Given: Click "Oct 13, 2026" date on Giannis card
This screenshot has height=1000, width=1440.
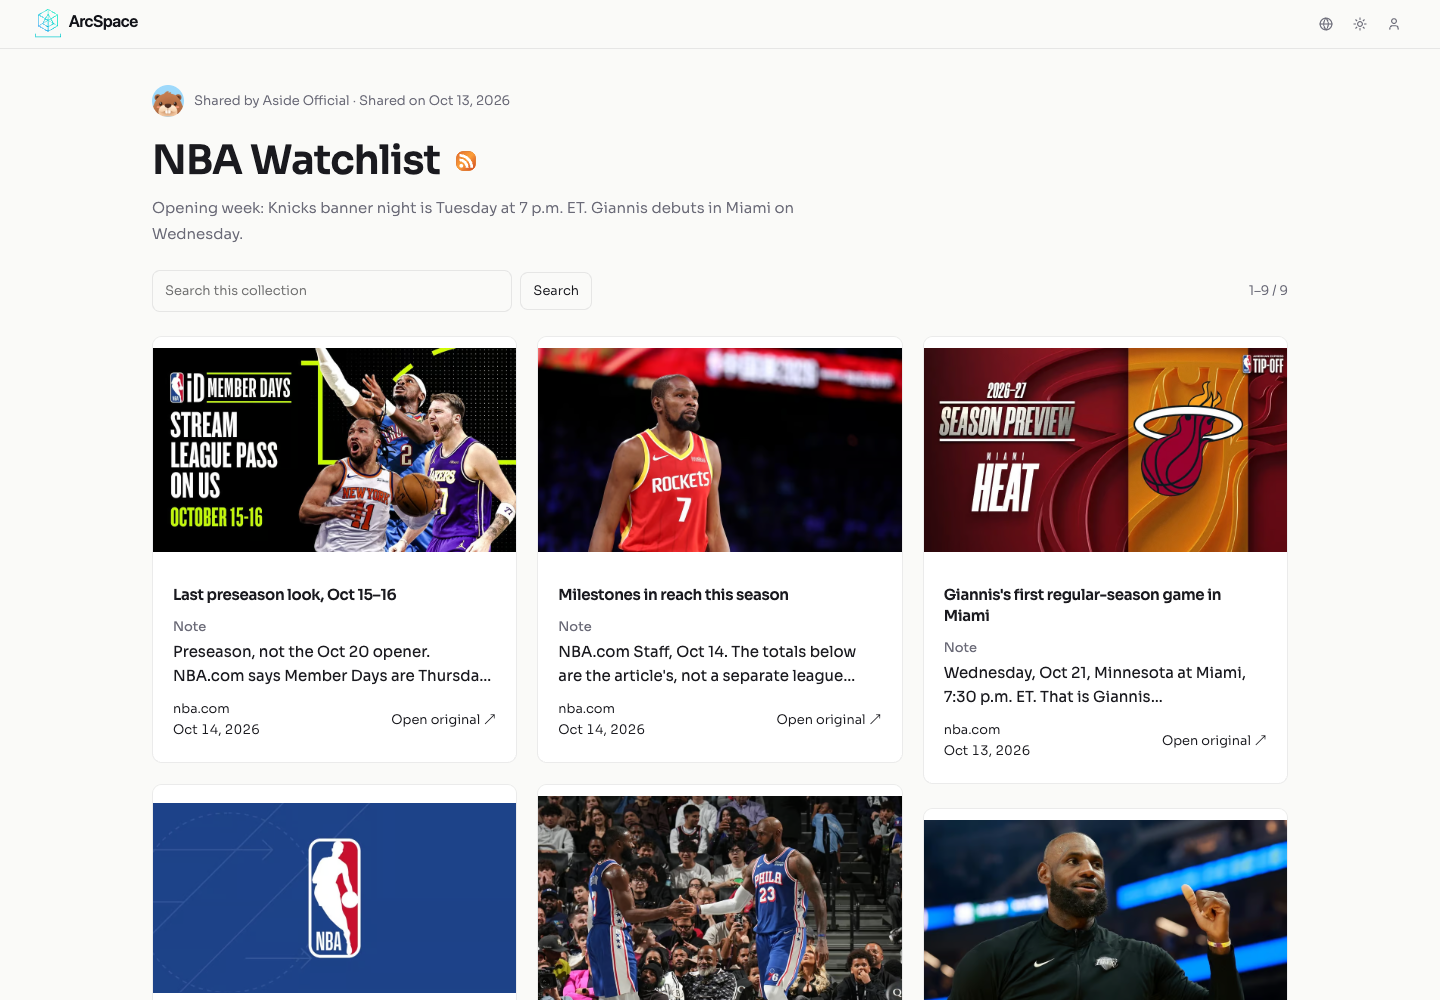Looking at the screenshot, I should point(987,751).
